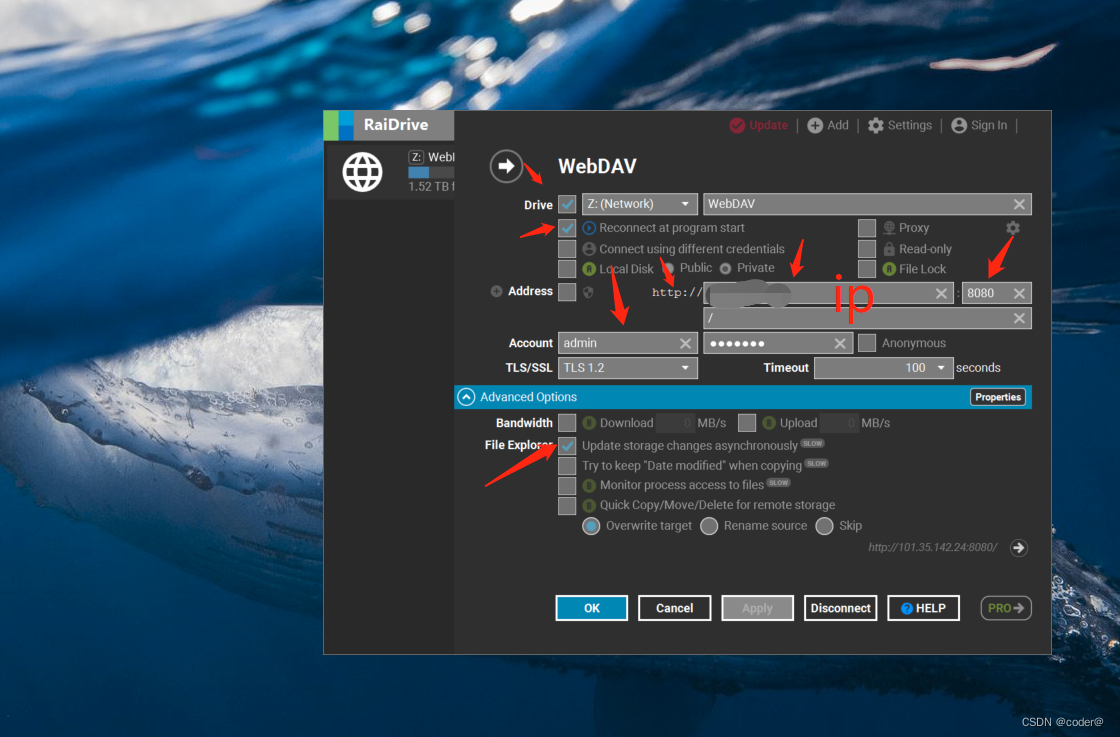The image size is (1120, 737).
Task: Open the TLS 1.2 dropdown
Action: click(x=628, y=368)
